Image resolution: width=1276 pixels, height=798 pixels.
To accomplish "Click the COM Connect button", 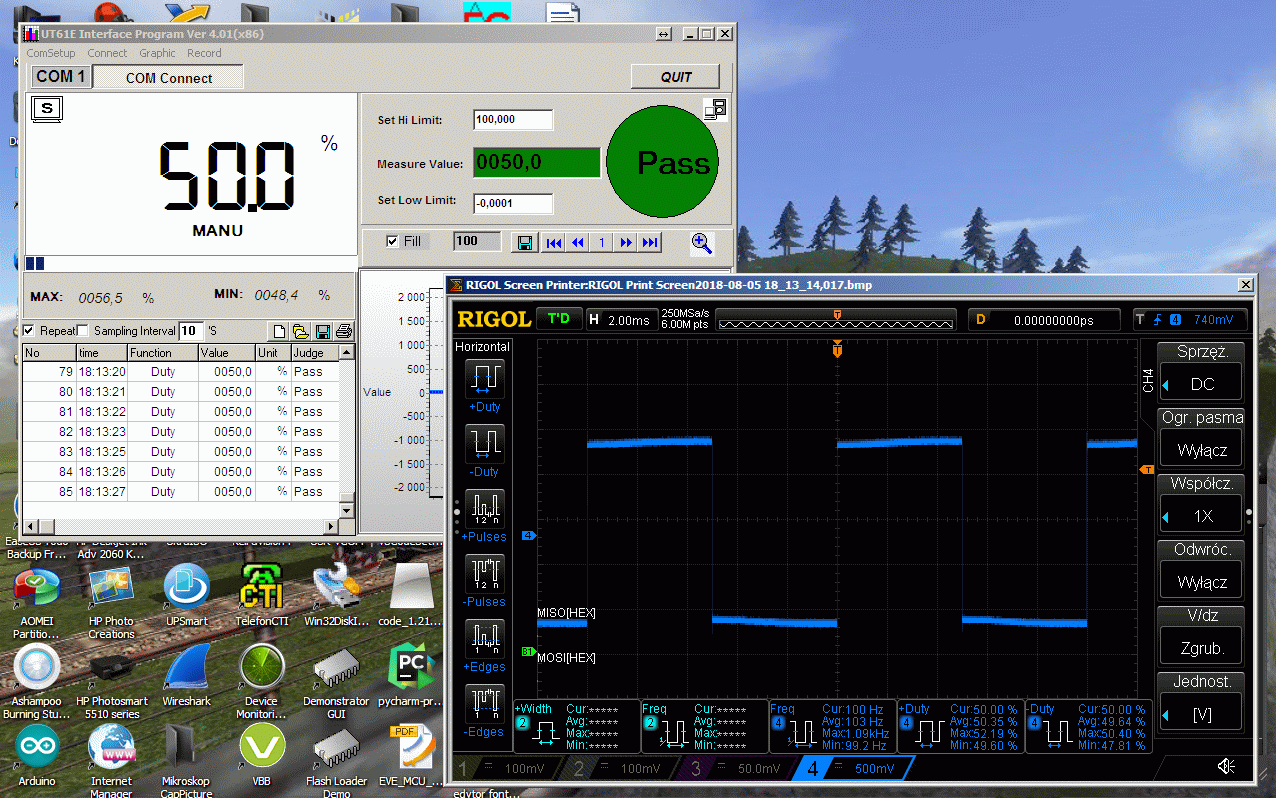I will coord(168,78).
